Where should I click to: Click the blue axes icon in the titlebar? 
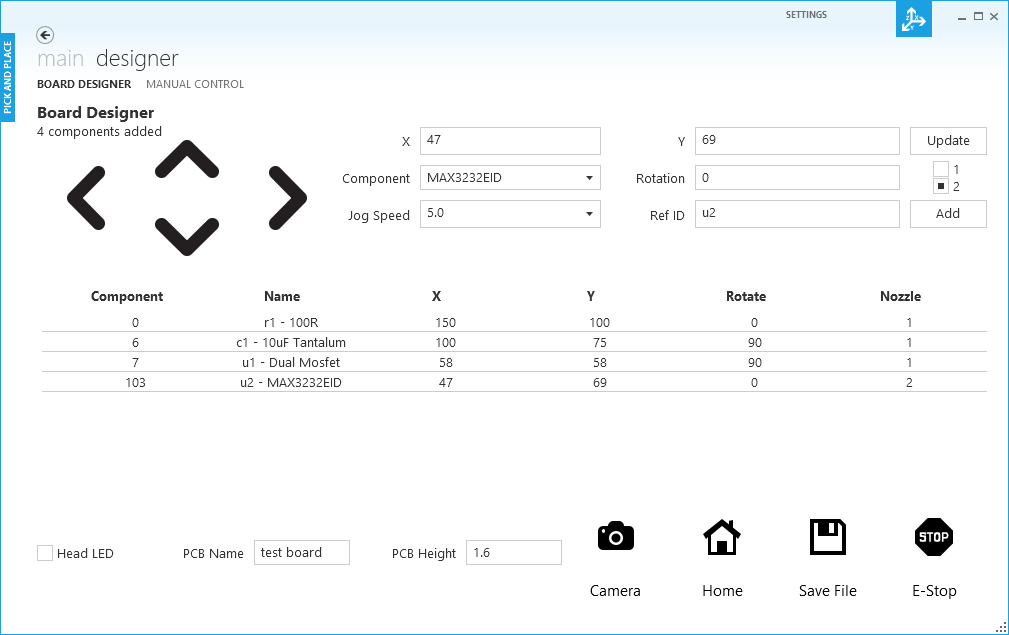[x=912, y=19]
